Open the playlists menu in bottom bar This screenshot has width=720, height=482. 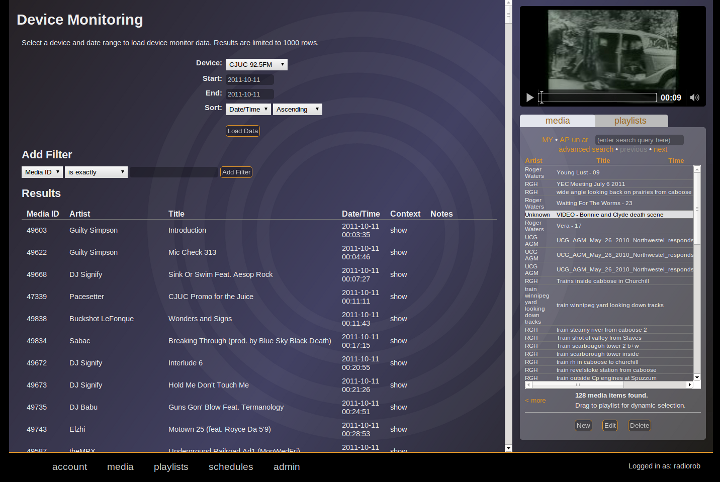pyautogui.click(x=171, y=467)
